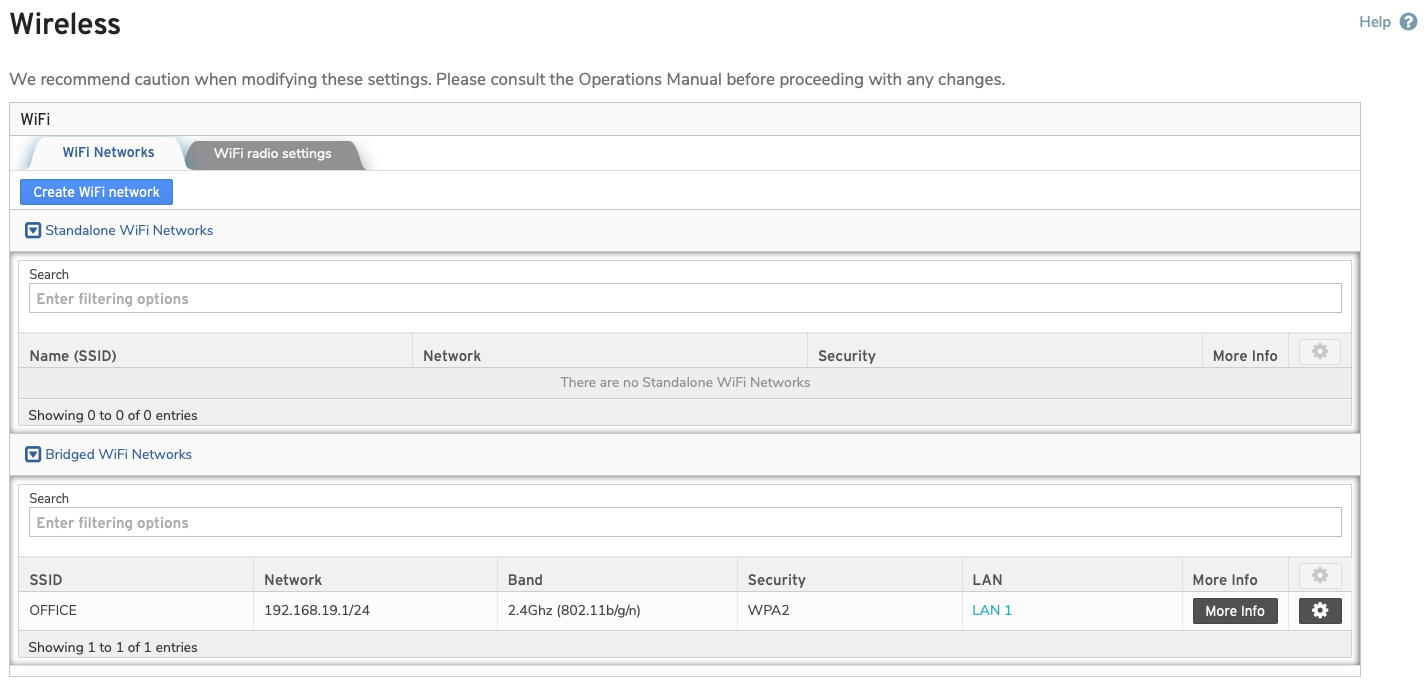Image resolution: width=1427 pixels, height=690 pixels.
Task: Click the OFFICE SSID cell
Action: 53,611
